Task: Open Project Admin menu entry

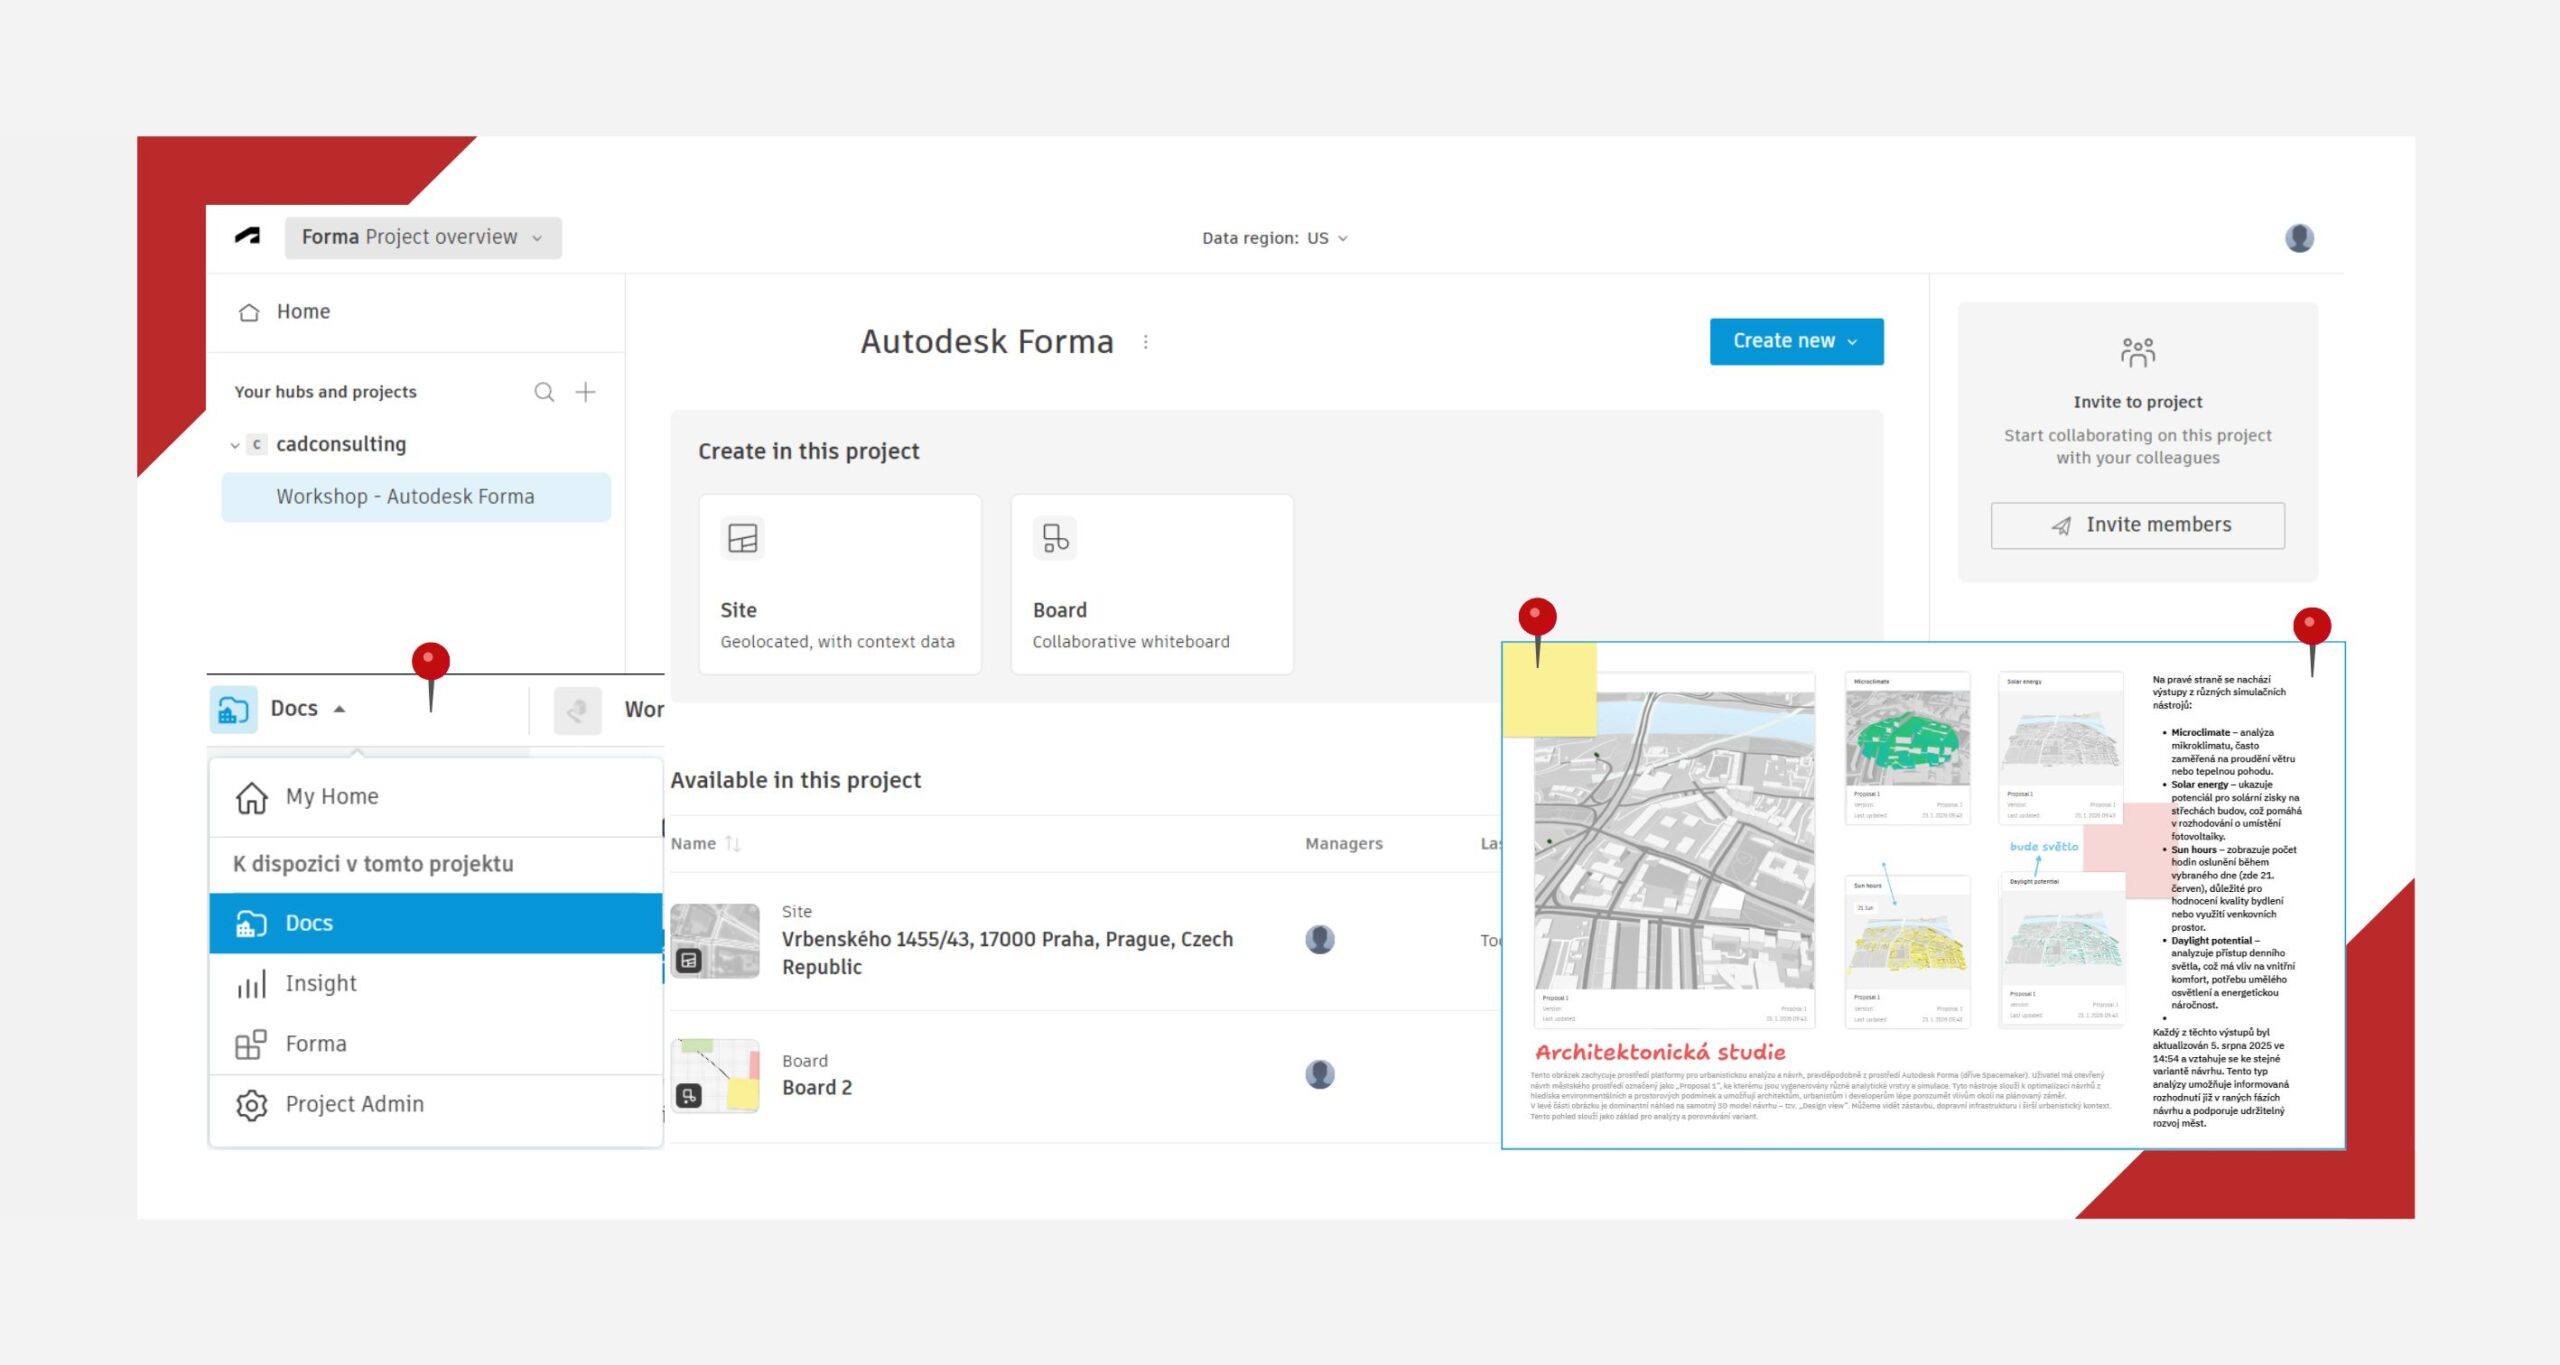Action: 354,1104
